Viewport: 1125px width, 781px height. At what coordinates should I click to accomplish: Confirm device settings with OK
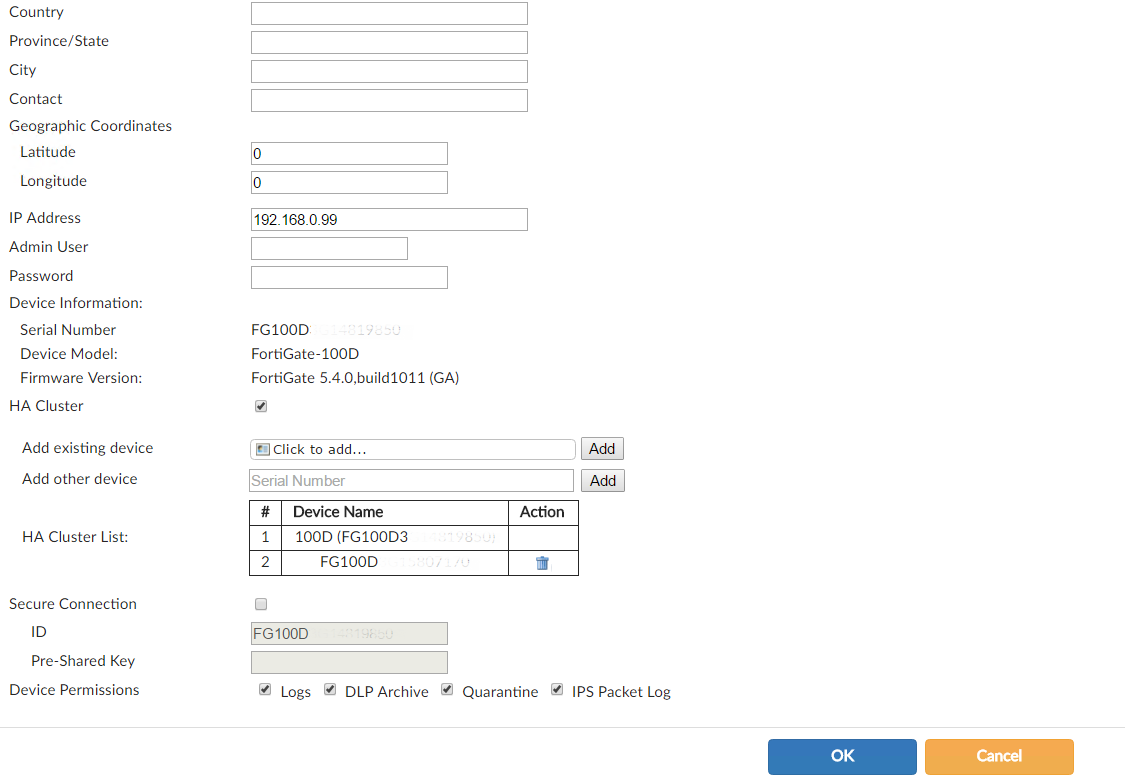(842, 756)
